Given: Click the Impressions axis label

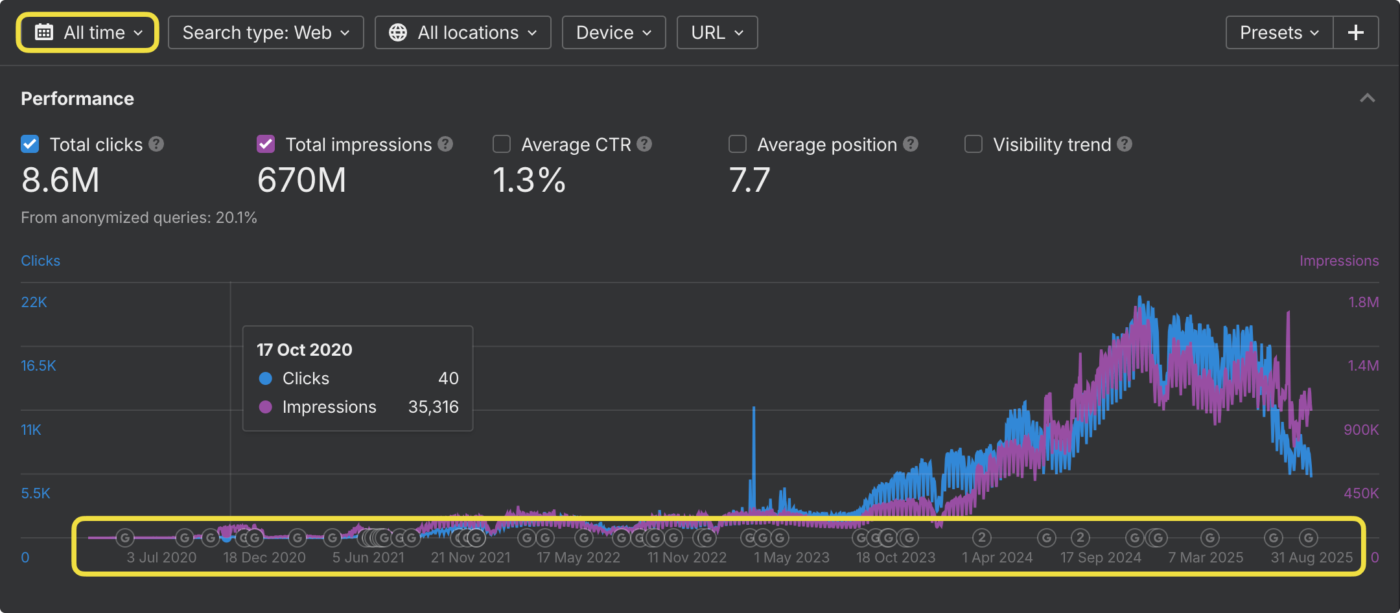Looking at the screenshot, I should pos(1339,260).
